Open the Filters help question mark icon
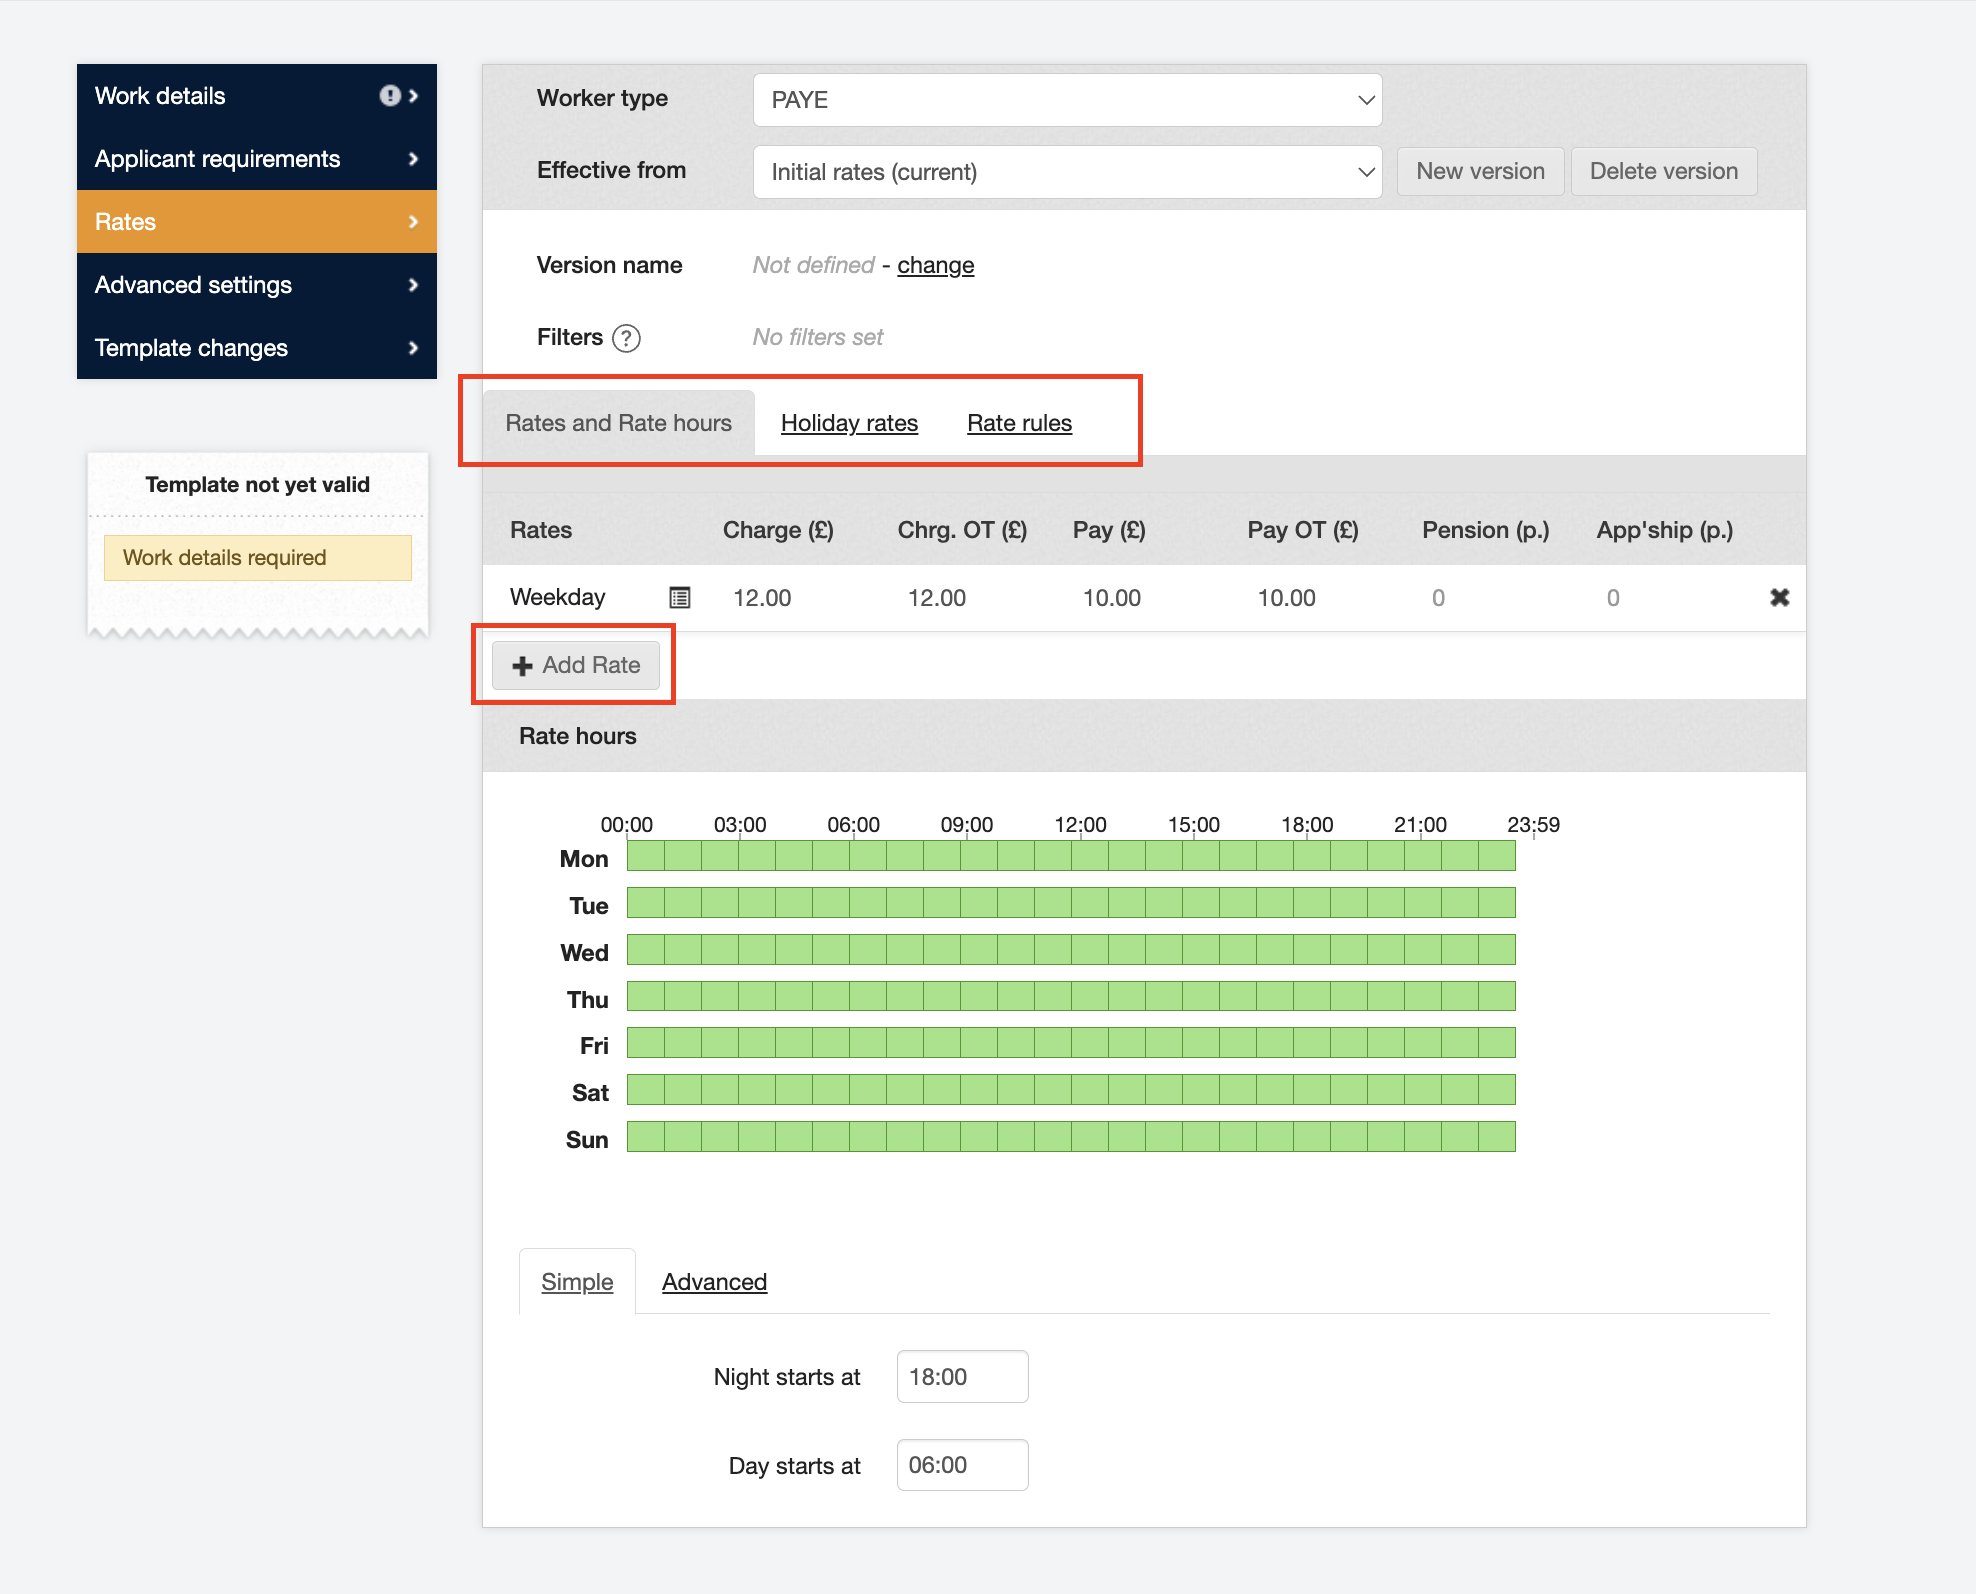Viewport: 1976px width, 1594px height. (626, 338)
